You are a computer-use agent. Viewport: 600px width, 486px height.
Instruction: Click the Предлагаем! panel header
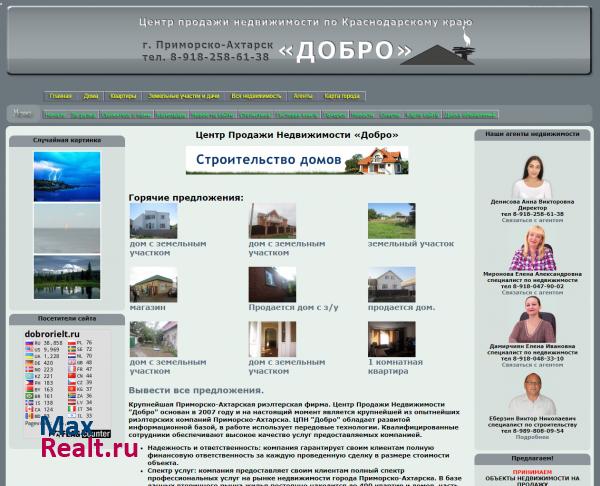pos(532,458)
